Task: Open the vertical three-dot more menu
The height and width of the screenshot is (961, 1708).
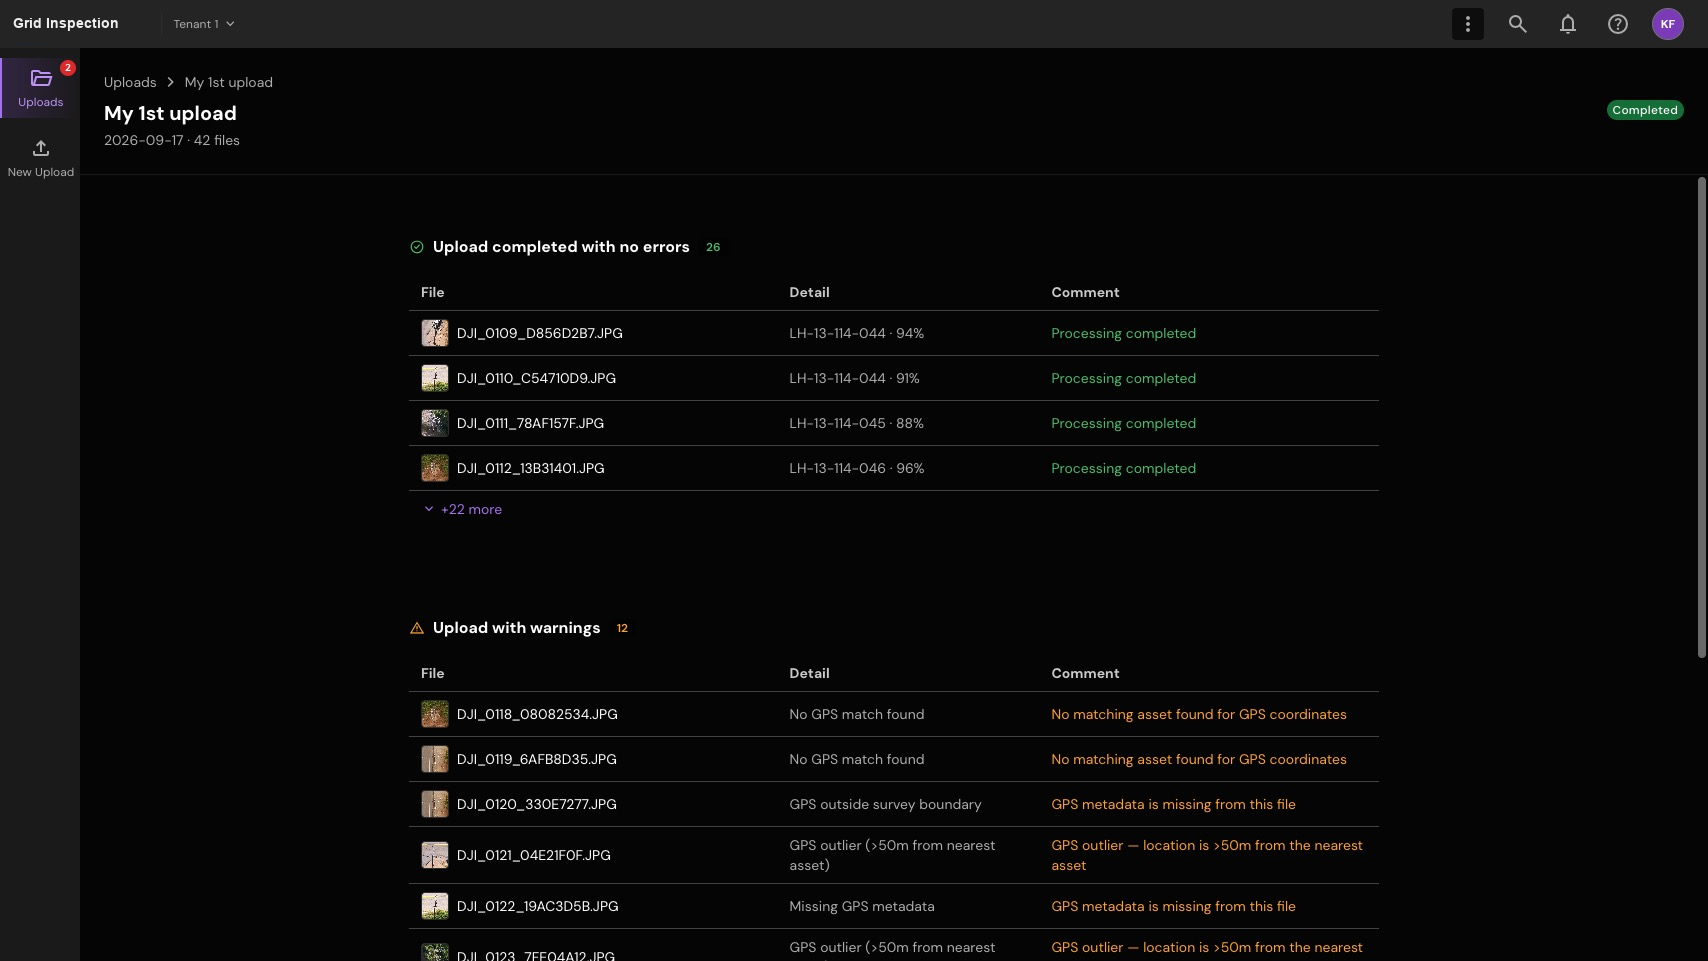Action: pos(1467,24)
